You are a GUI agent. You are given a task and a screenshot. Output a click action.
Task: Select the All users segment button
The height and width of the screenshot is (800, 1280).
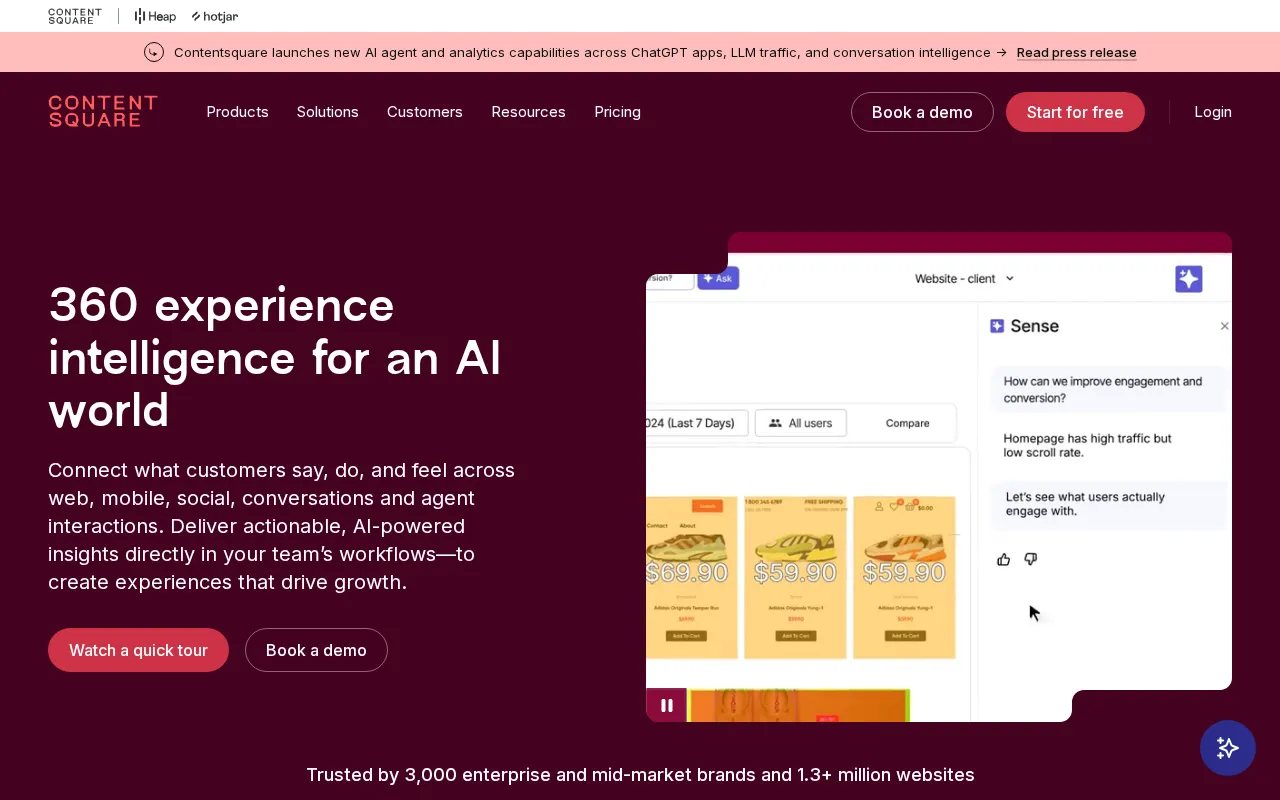801,423
